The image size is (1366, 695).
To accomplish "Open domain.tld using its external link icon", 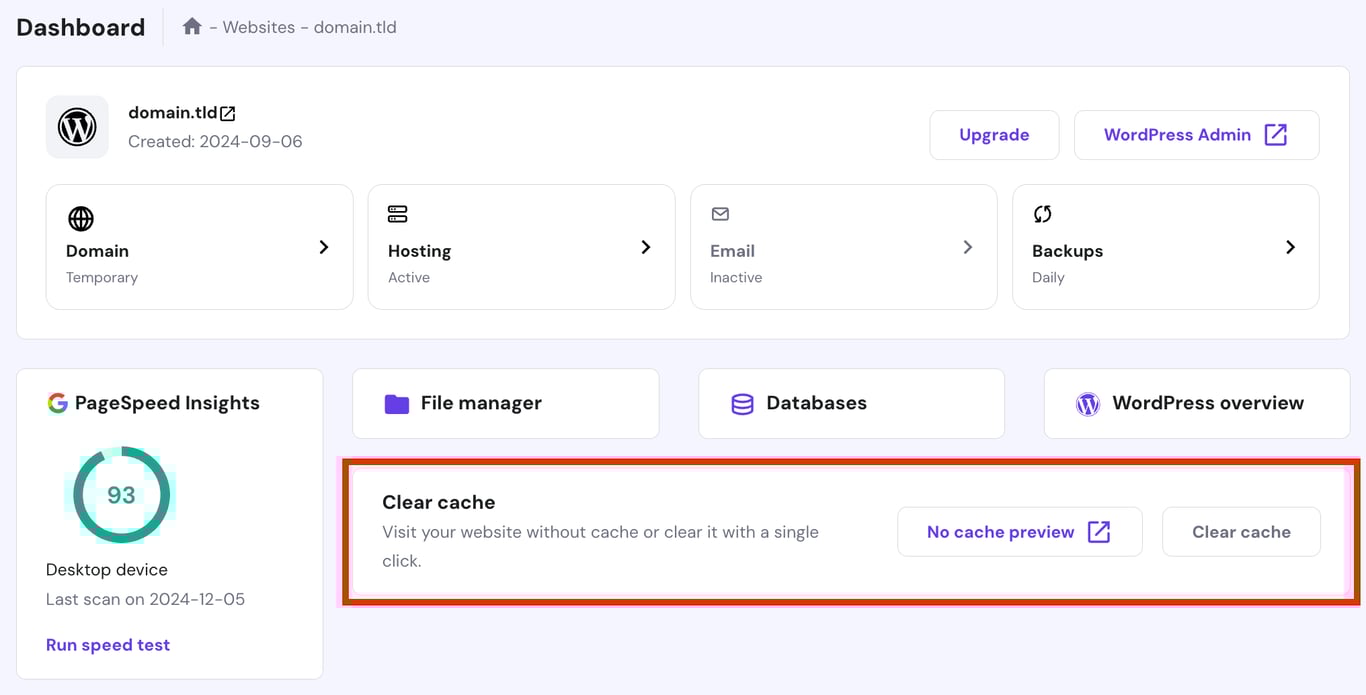I will (228, 112).
